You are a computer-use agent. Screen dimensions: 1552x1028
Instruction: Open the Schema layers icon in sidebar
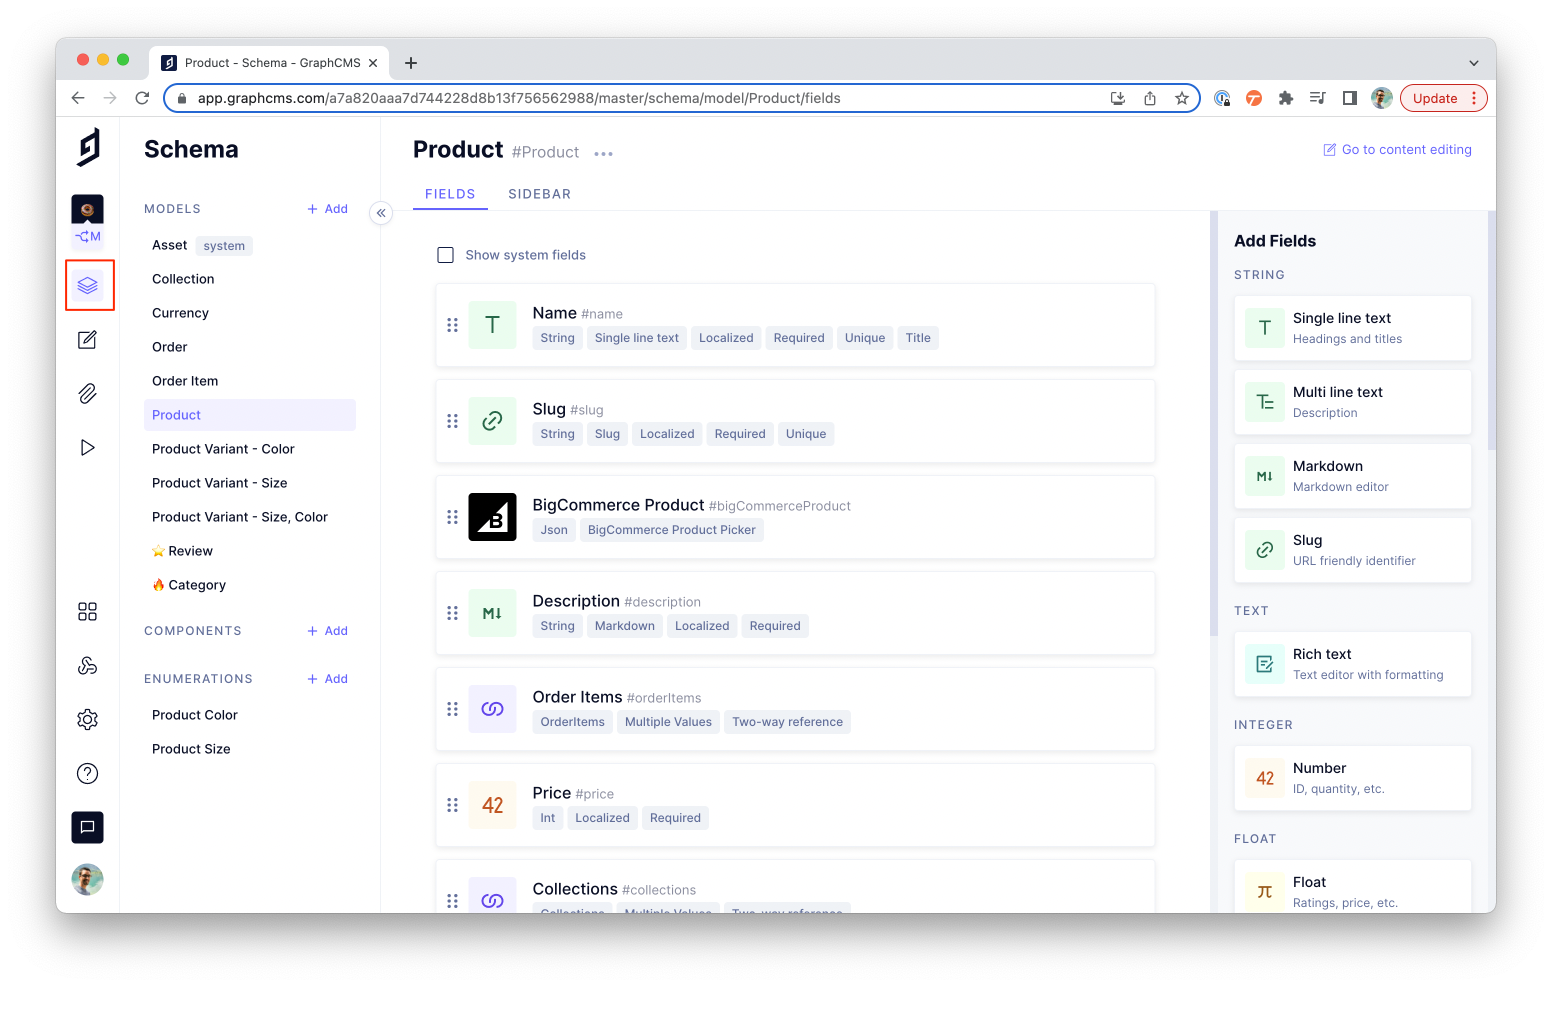point(88,285)
